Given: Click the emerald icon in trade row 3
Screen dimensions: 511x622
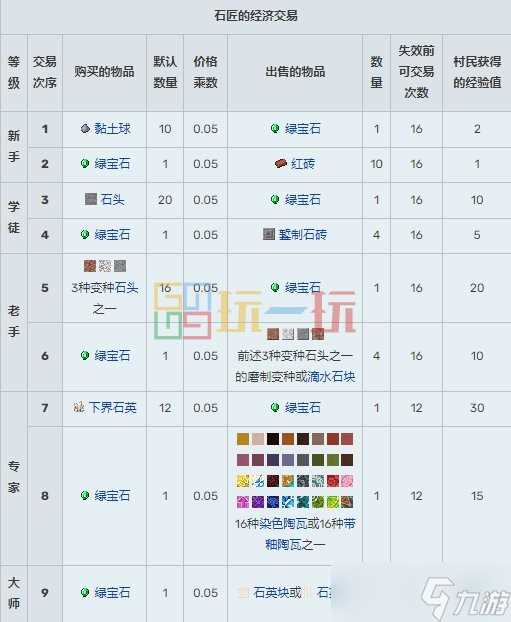Looking at the screenshot, I should click(x=275, y=199).
